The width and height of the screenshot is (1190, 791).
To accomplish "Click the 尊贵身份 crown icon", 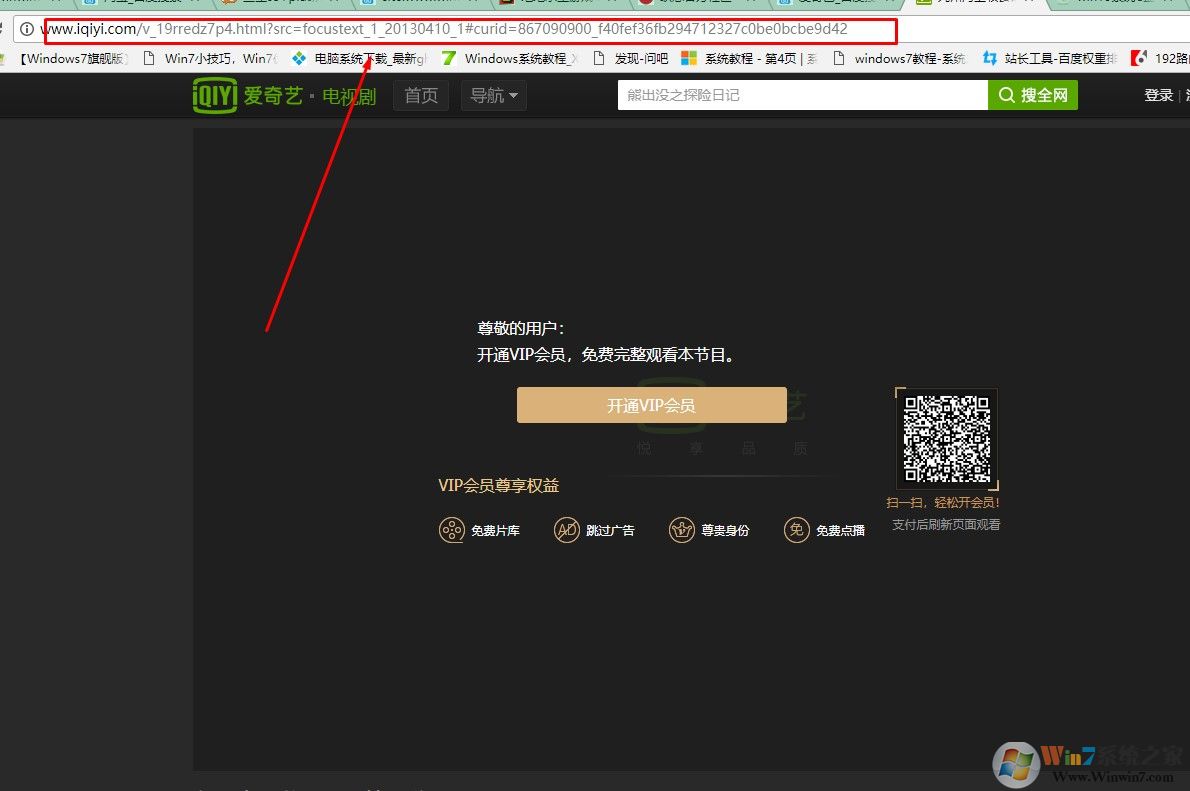I will [x=681, y=530].
